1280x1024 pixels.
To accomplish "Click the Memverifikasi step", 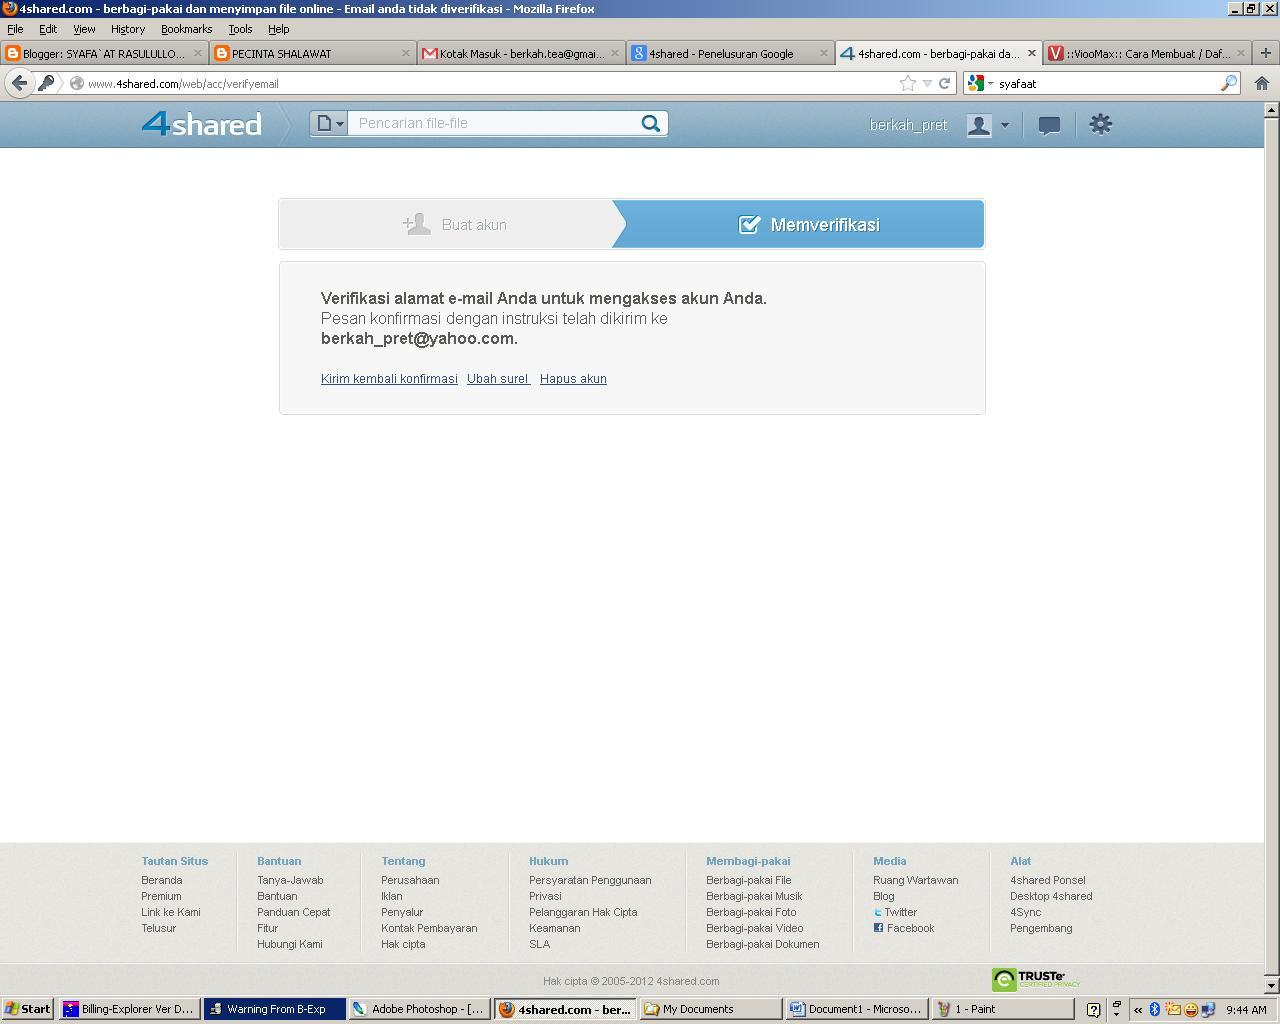I will pyautogui.click(x=808, y=224).
